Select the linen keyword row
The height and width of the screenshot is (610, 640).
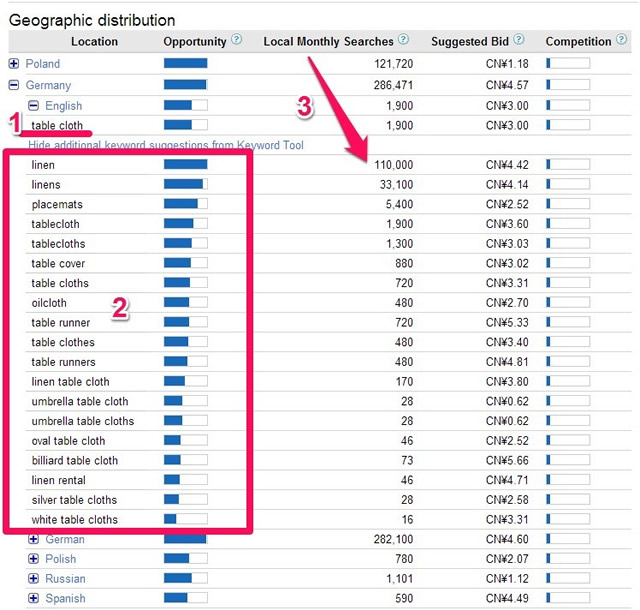[43, 165]
